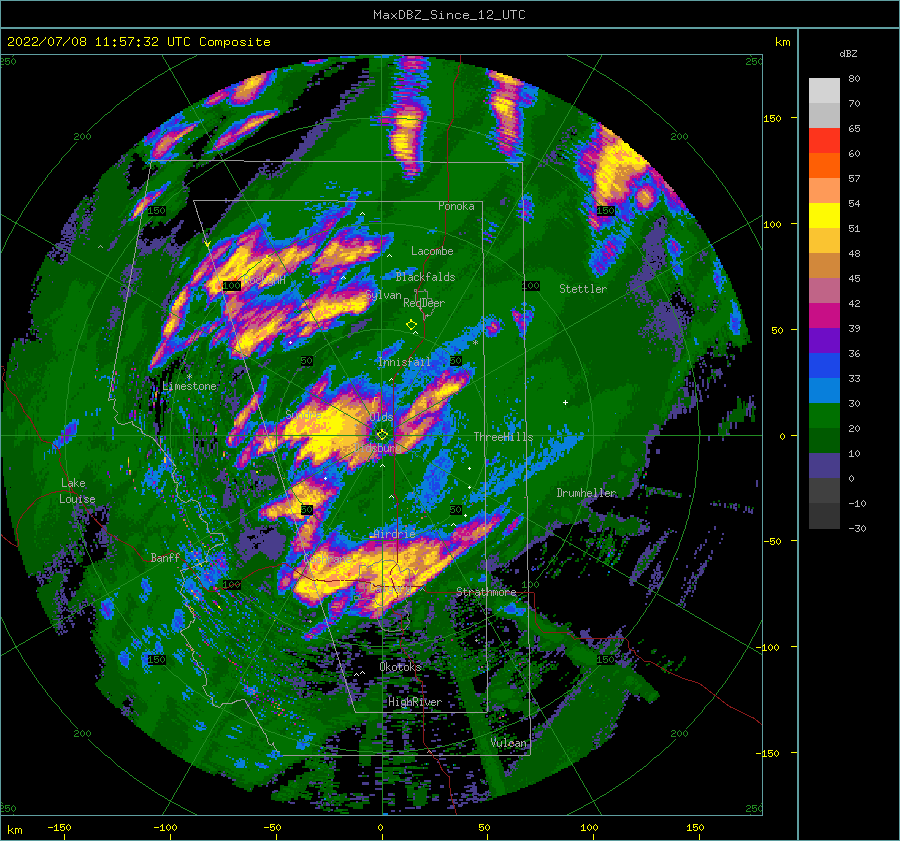Select the bright yellow swatch between 54 and 51

point(824,216)
